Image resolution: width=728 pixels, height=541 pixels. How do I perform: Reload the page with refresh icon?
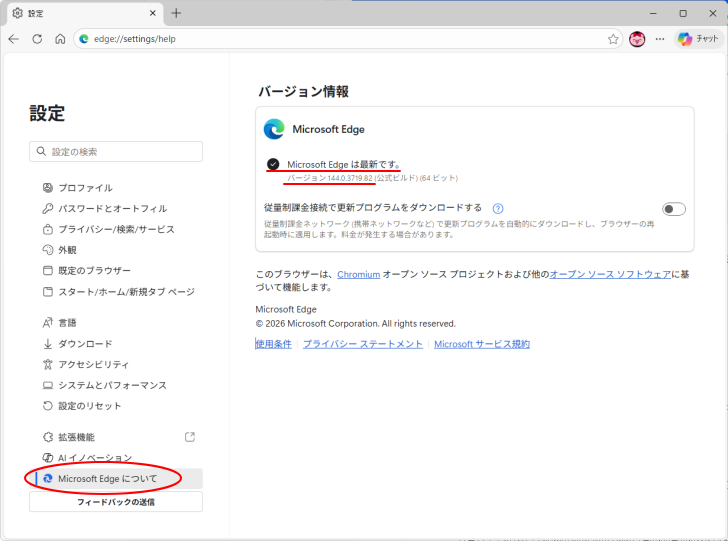[37, 39]
